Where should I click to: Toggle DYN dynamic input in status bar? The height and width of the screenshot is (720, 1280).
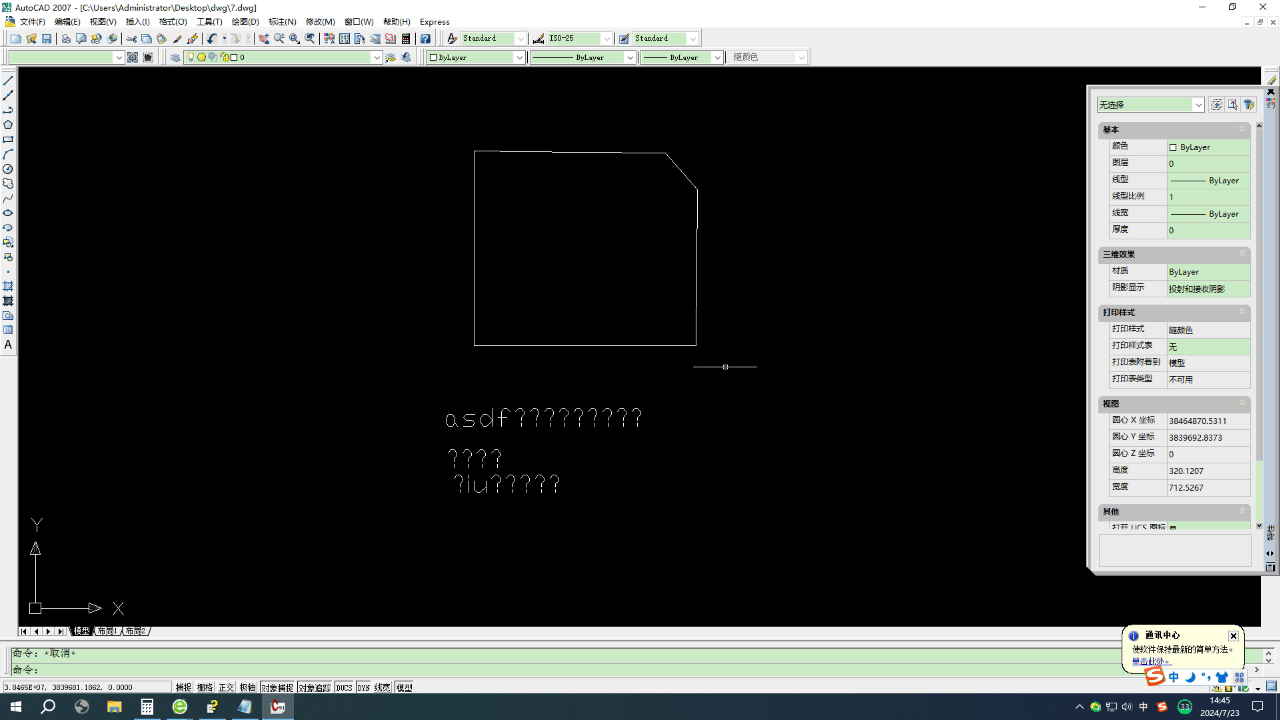(x=363, y=688)
